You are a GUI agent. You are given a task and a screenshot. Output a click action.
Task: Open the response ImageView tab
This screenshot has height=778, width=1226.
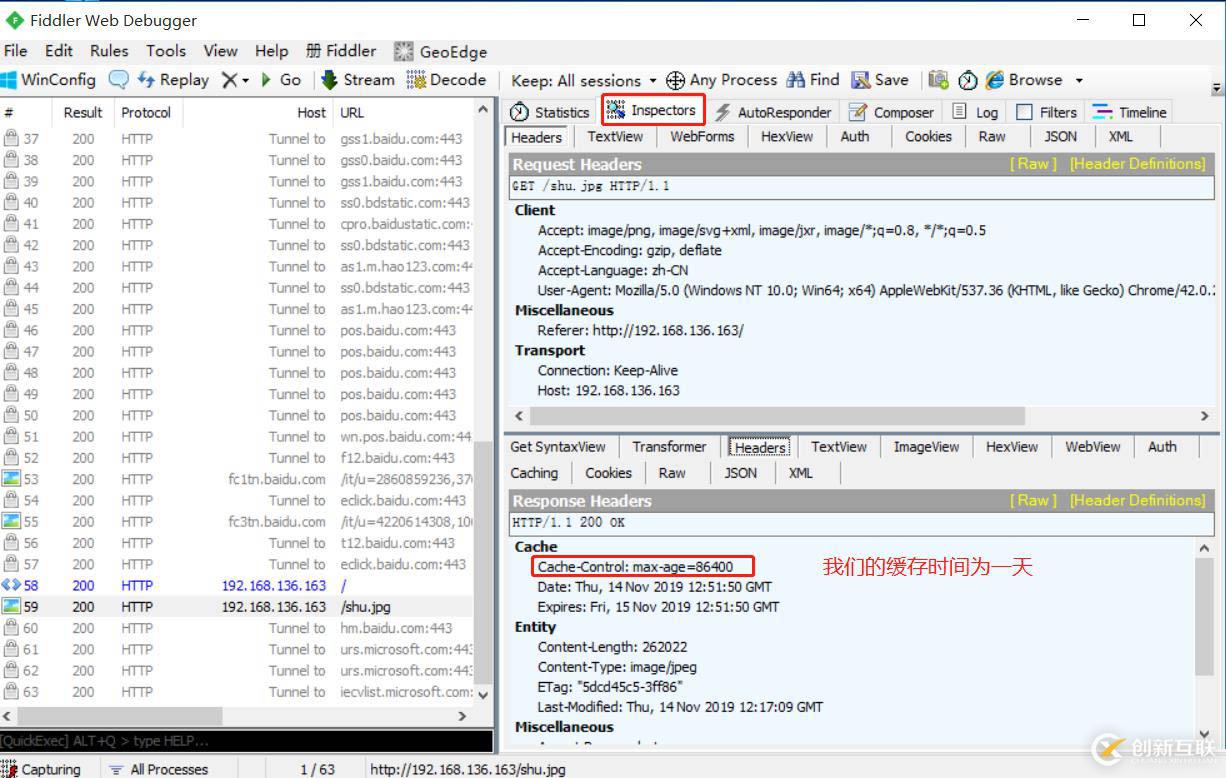(x=926, y=447)
